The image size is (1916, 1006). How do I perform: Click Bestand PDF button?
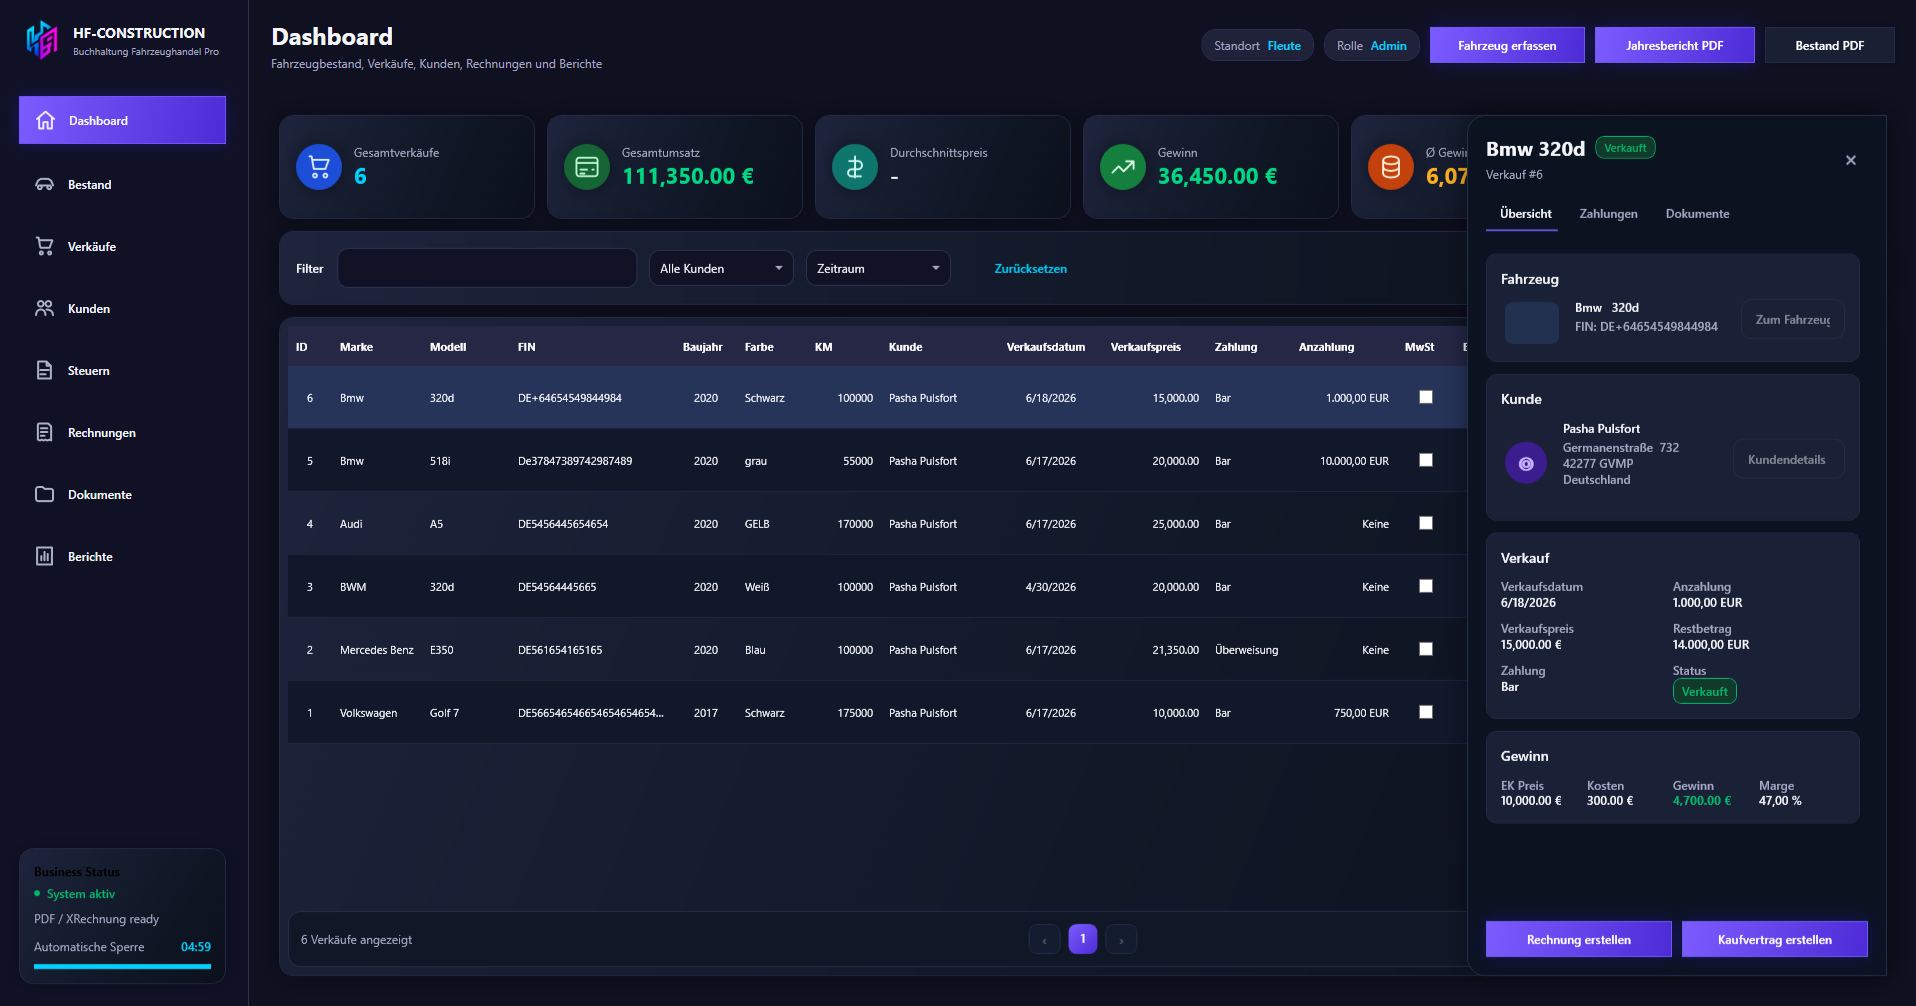pyautogui.click(x=1829, y=45)
